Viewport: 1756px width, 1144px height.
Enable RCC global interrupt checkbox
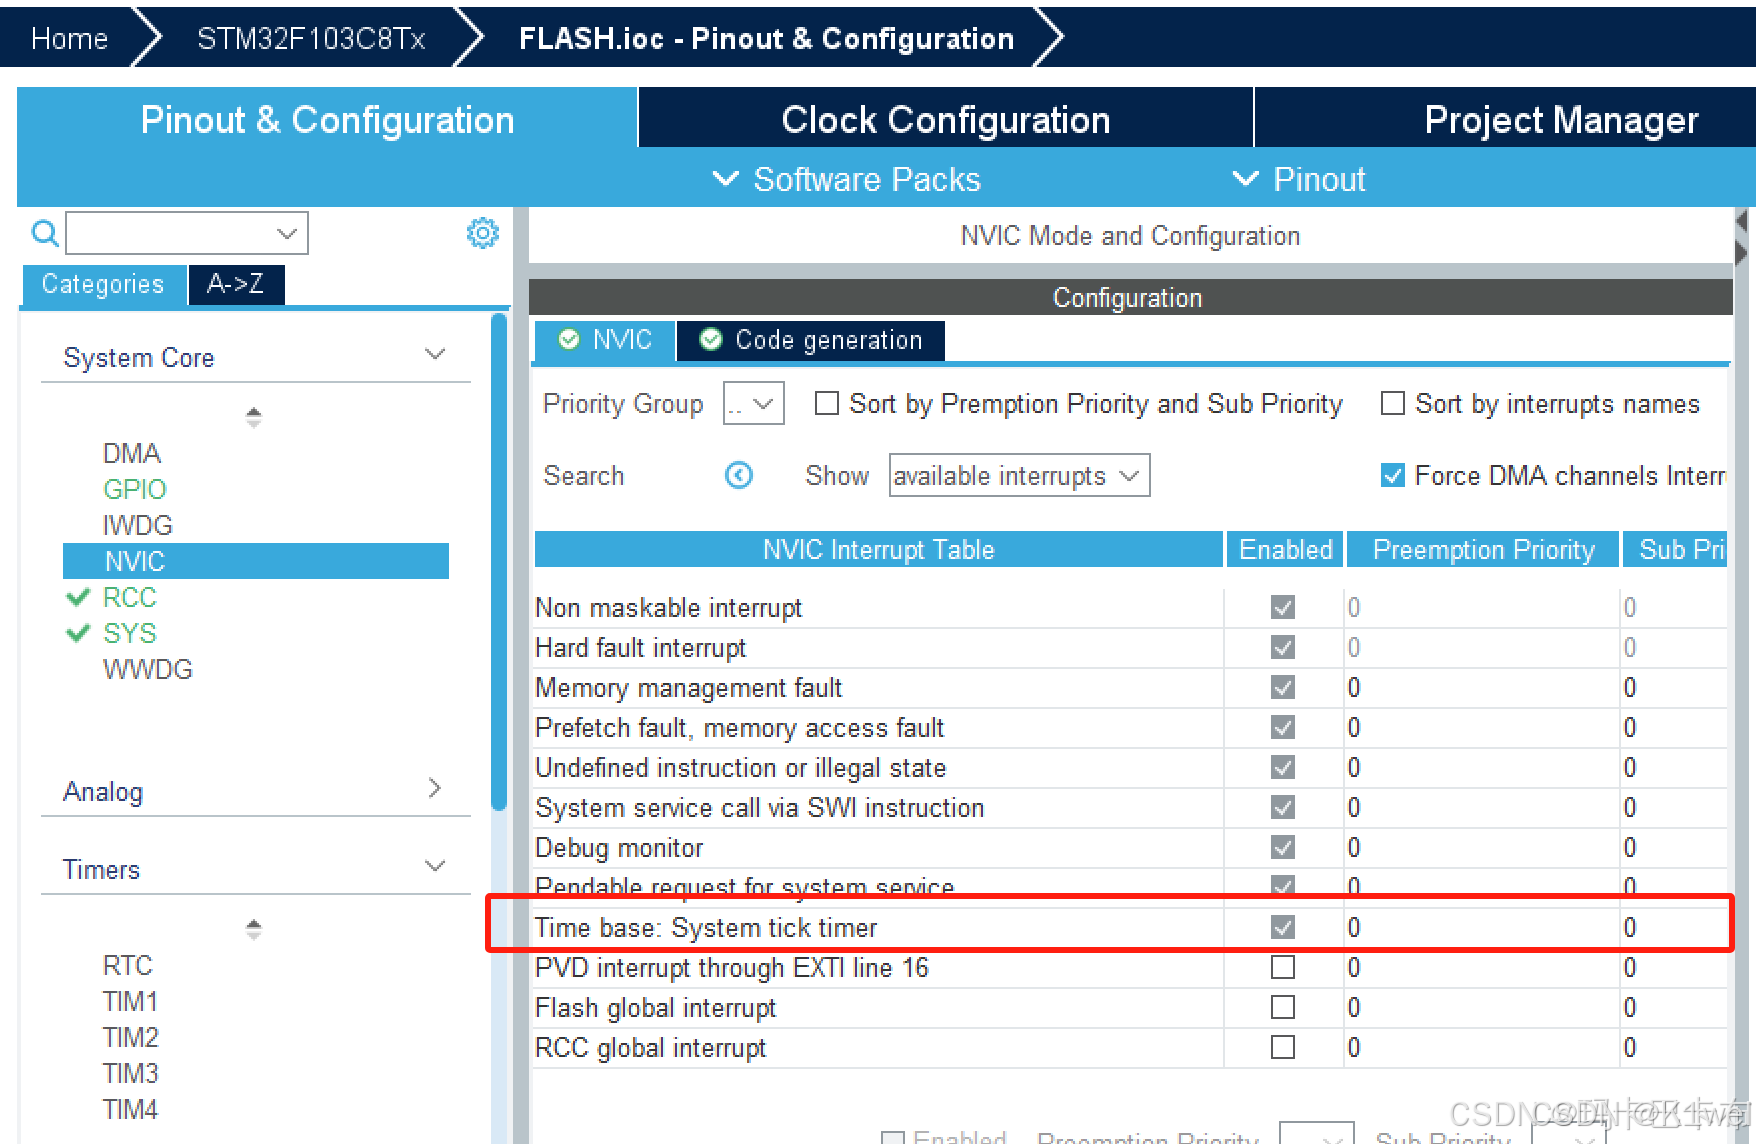point(1283,1047)
